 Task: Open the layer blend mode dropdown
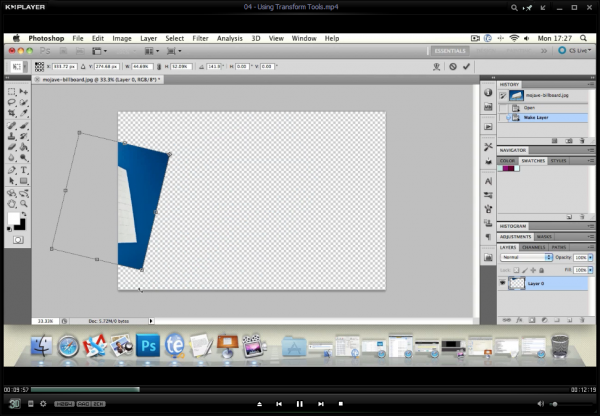tap(527, 256)
